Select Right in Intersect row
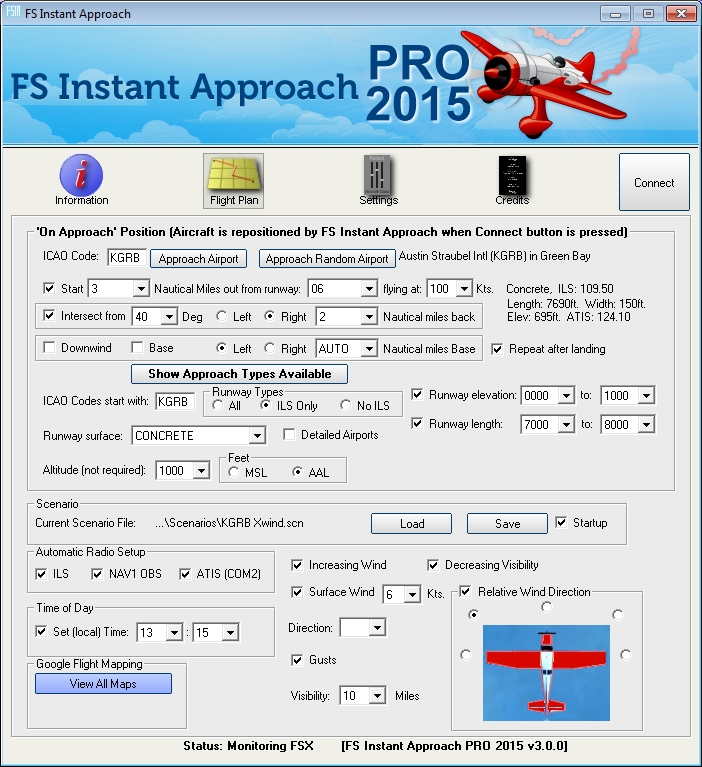Viewport: 702px width, 767px height. (270, 316)
